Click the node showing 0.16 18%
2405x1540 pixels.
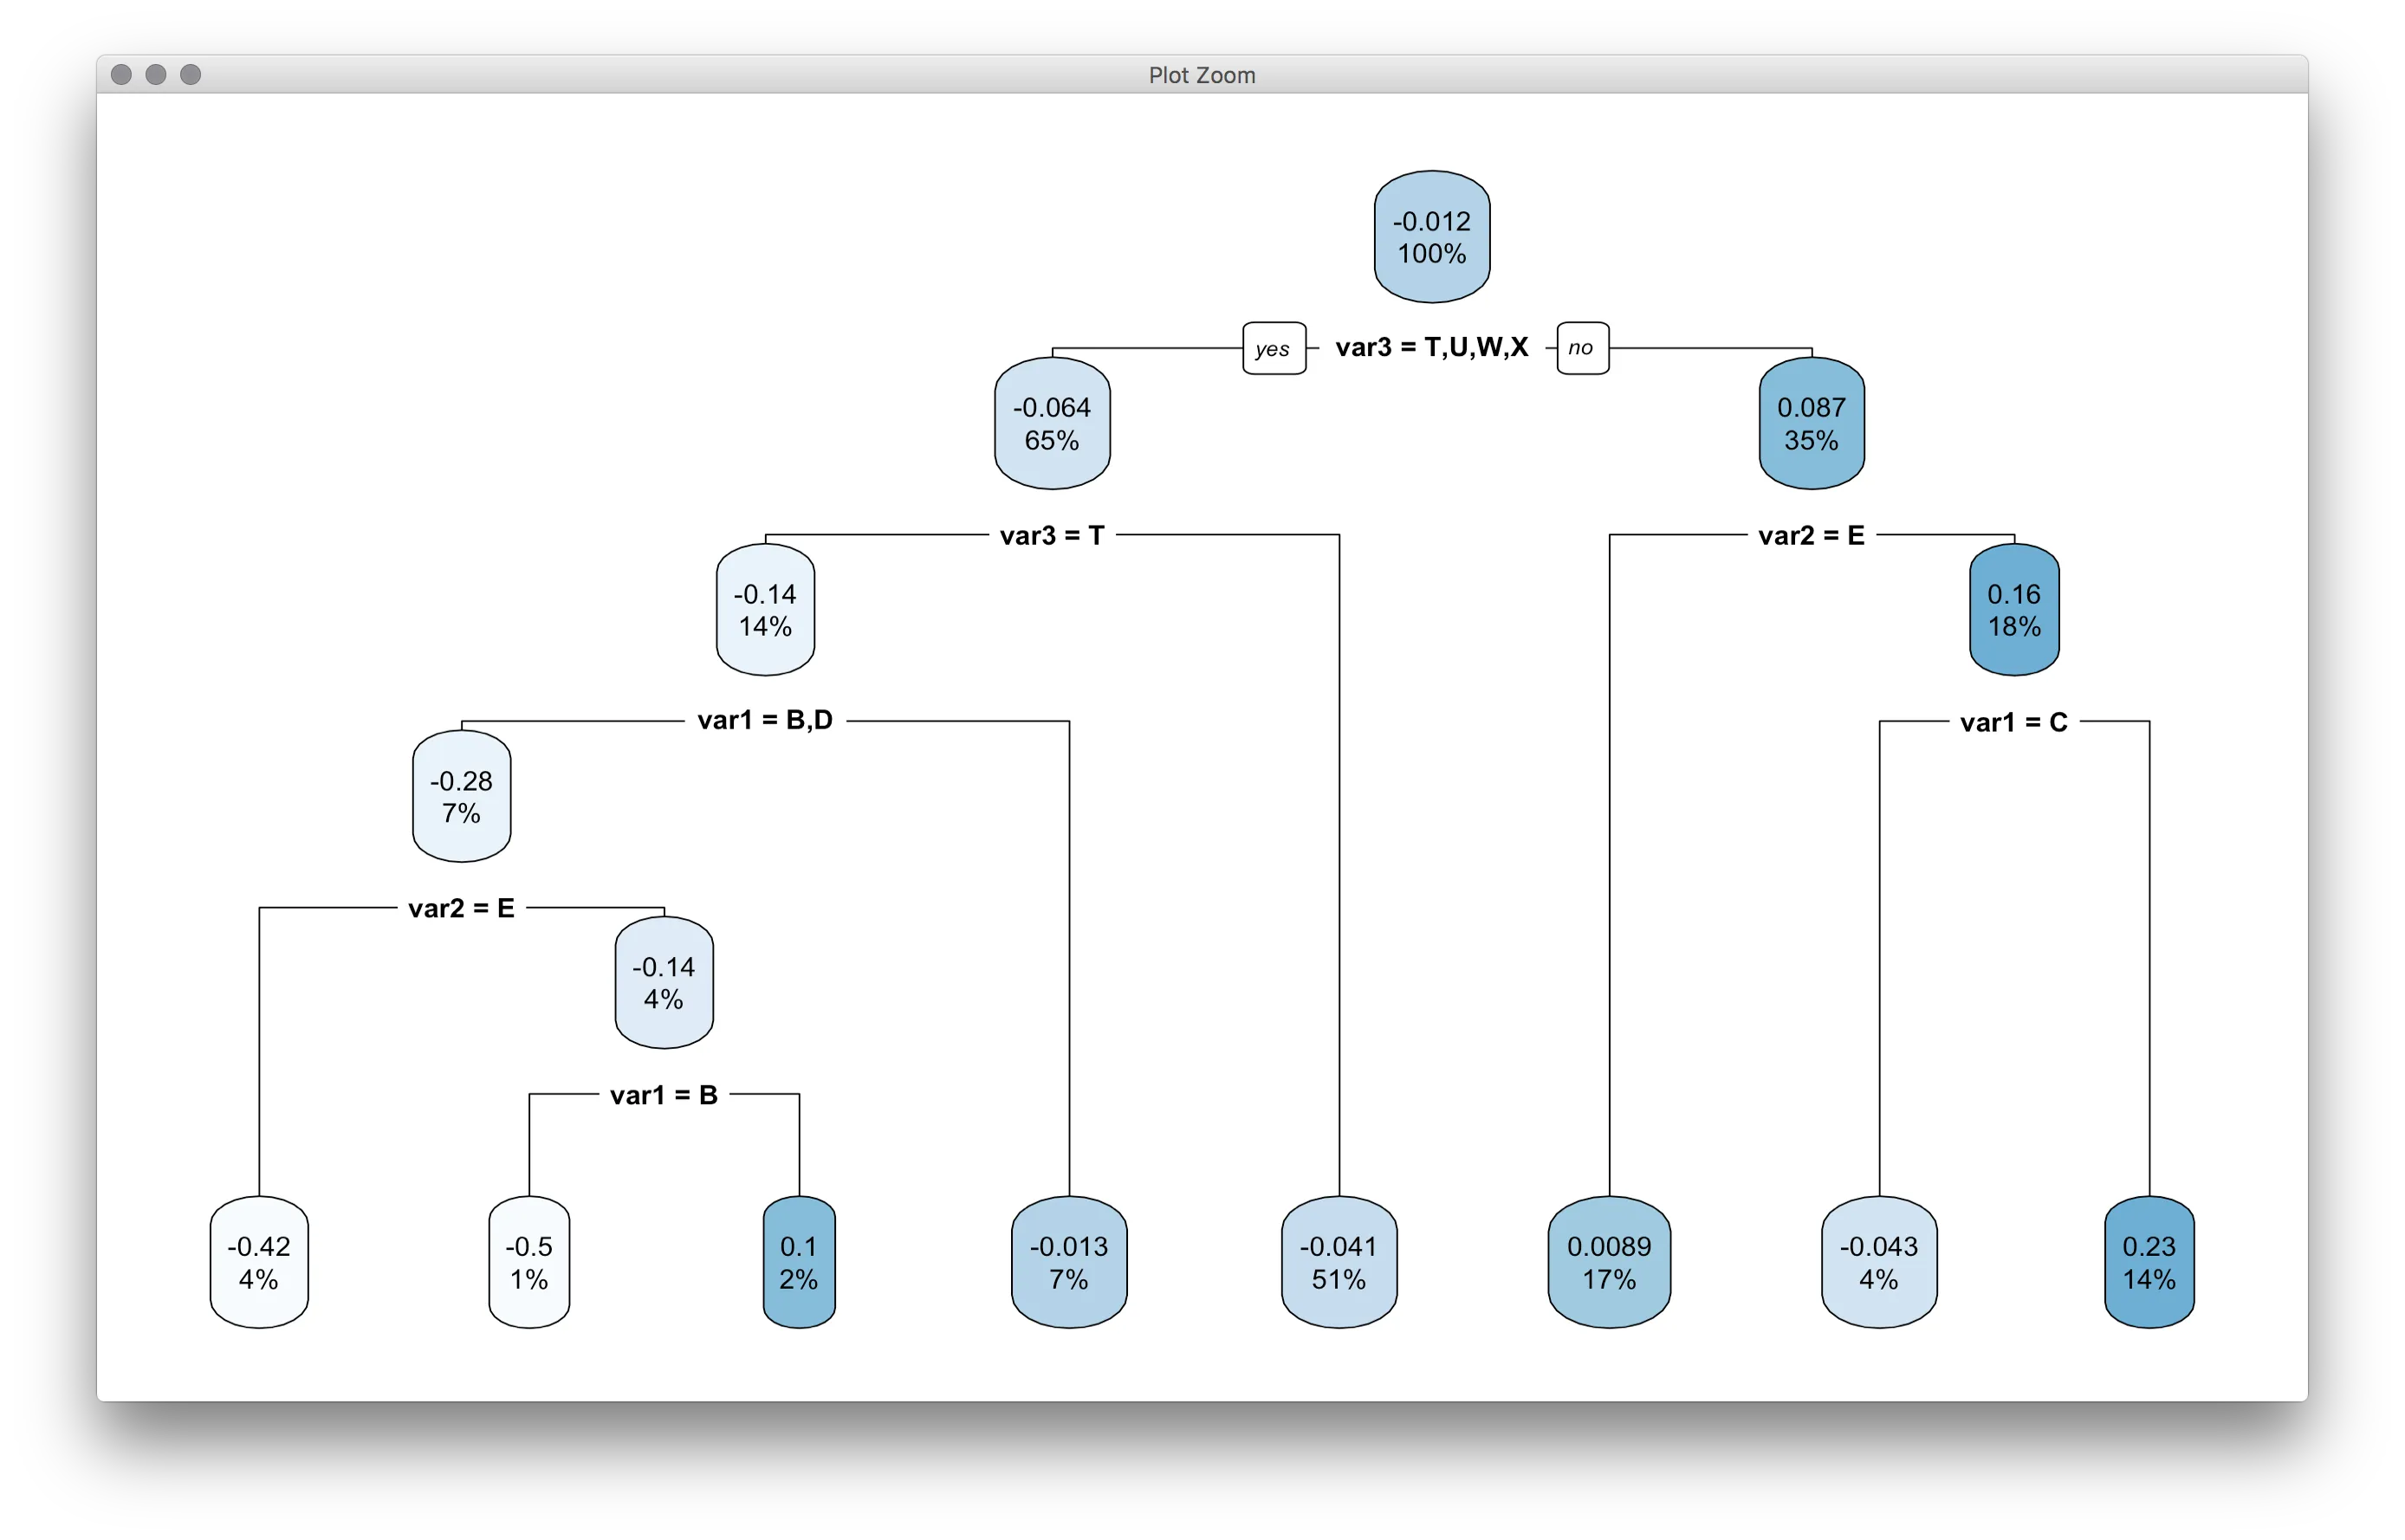tap(2013, 610)
